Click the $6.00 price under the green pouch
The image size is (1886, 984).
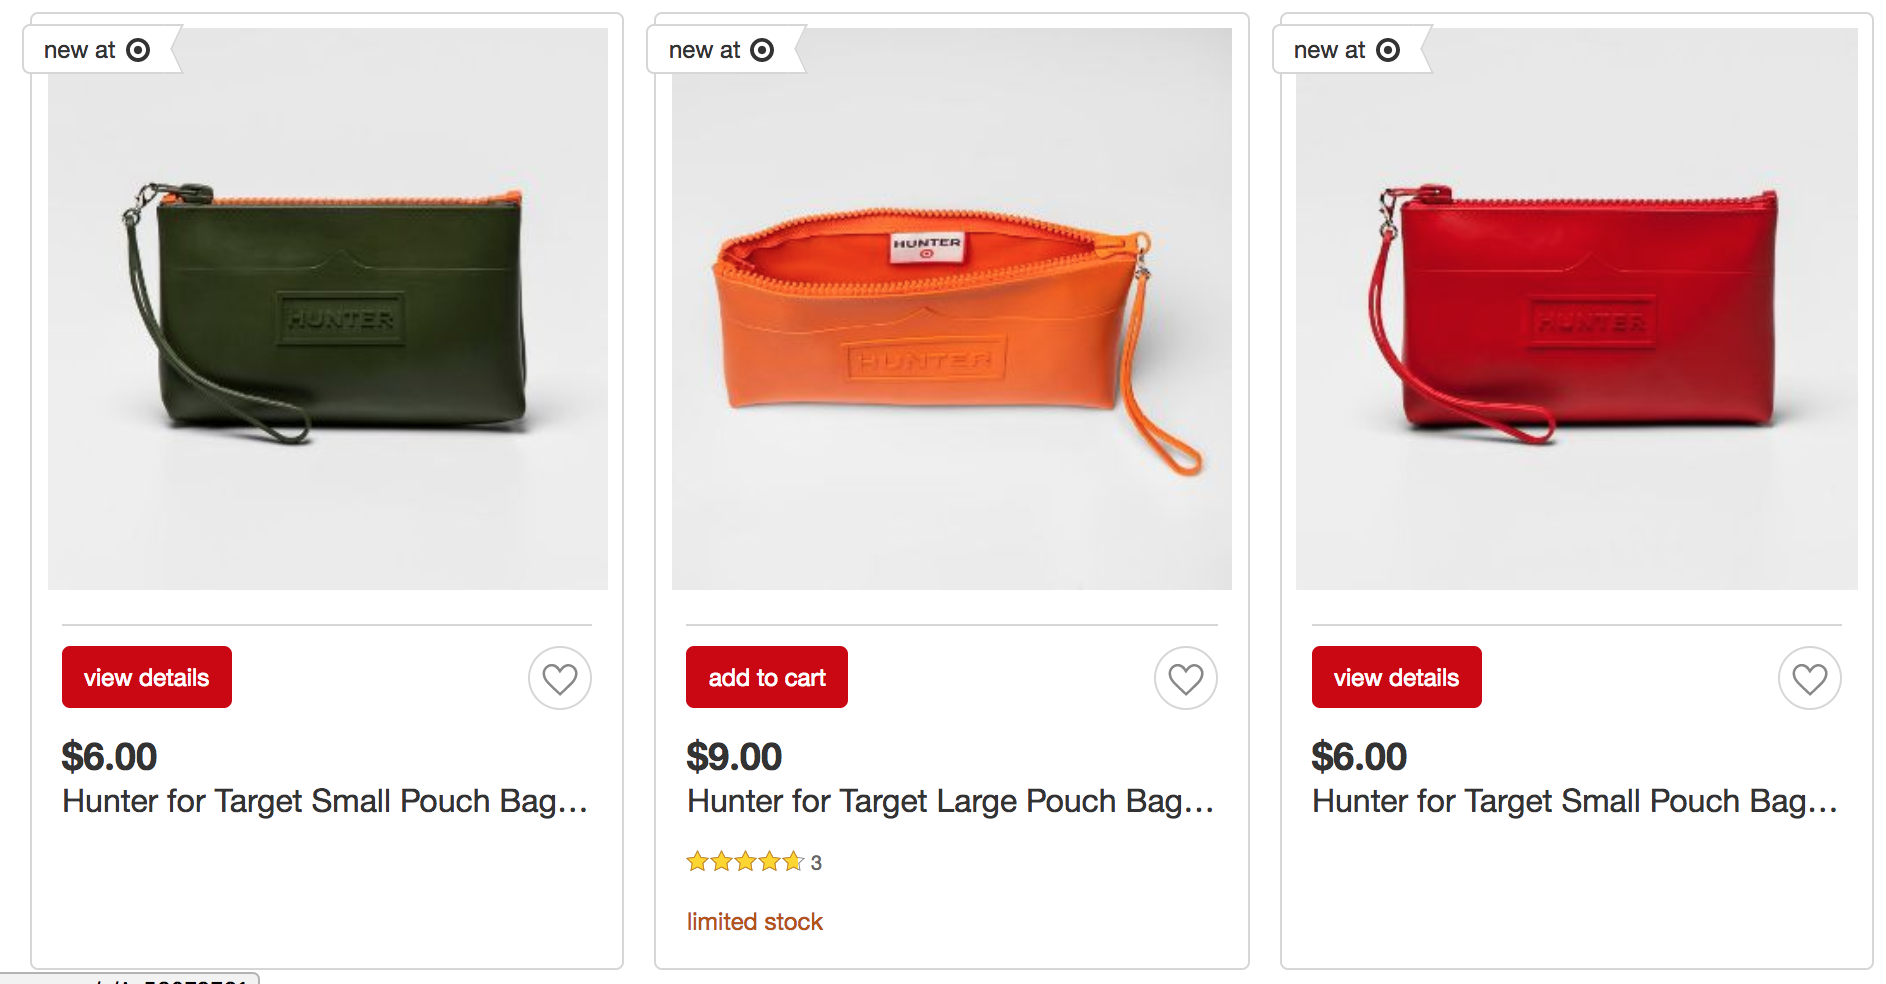(x=109, y=757)
